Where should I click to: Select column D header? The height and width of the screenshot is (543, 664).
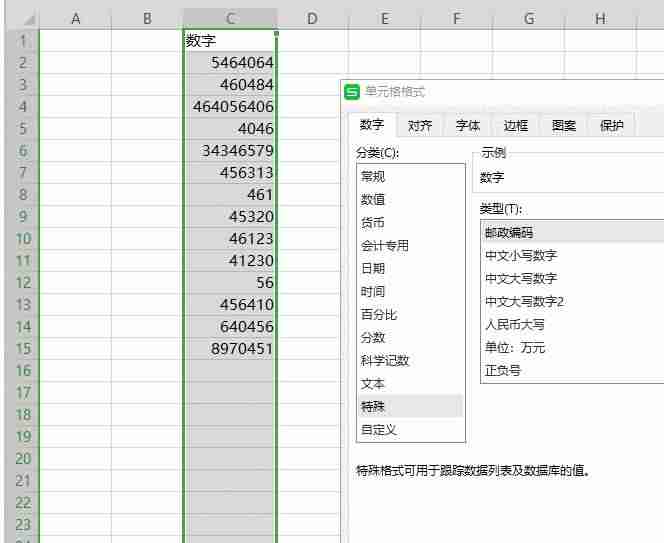312,19
